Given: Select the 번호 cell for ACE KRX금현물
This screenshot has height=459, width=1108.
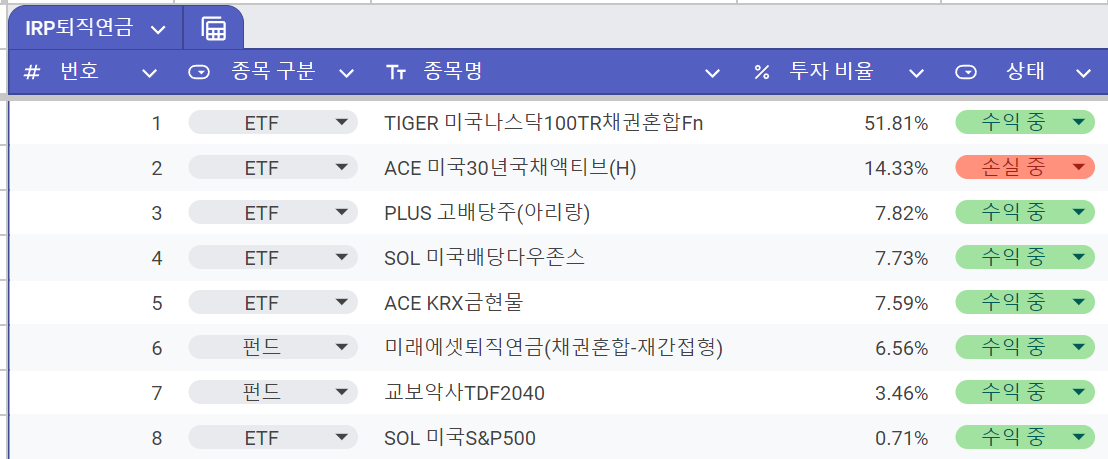Looking at the screenshot, I should [x=91, y=303].
